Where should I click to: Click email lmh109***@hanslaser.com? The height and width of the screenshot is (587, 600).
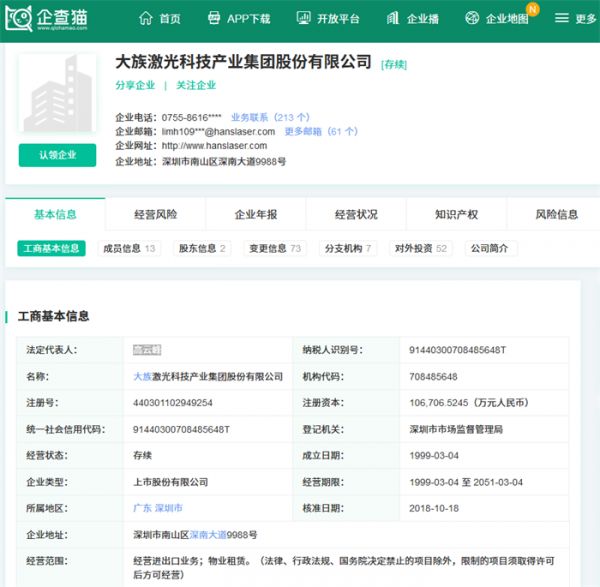[x=218, y=132]
